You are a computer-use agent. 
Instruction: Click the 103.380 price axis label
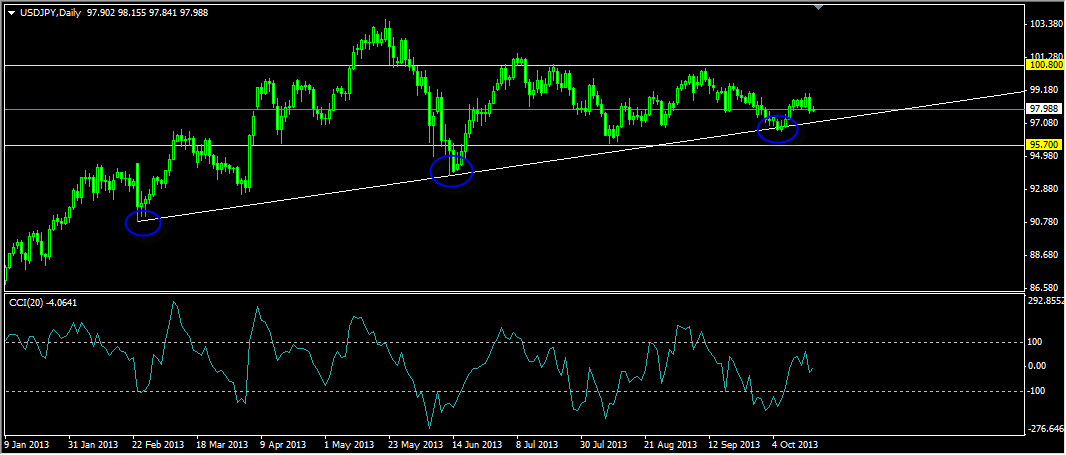tap(1046, 24)
